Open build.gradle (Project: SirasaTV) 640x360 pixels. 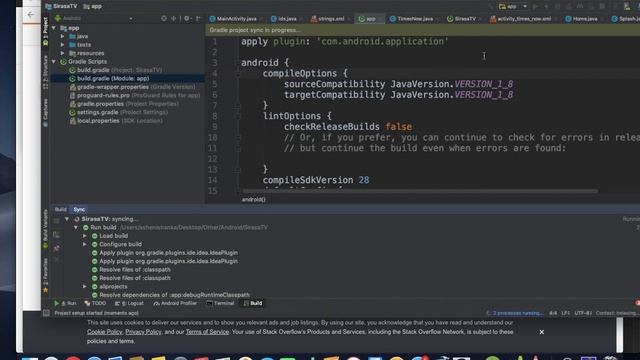point(116,70)
